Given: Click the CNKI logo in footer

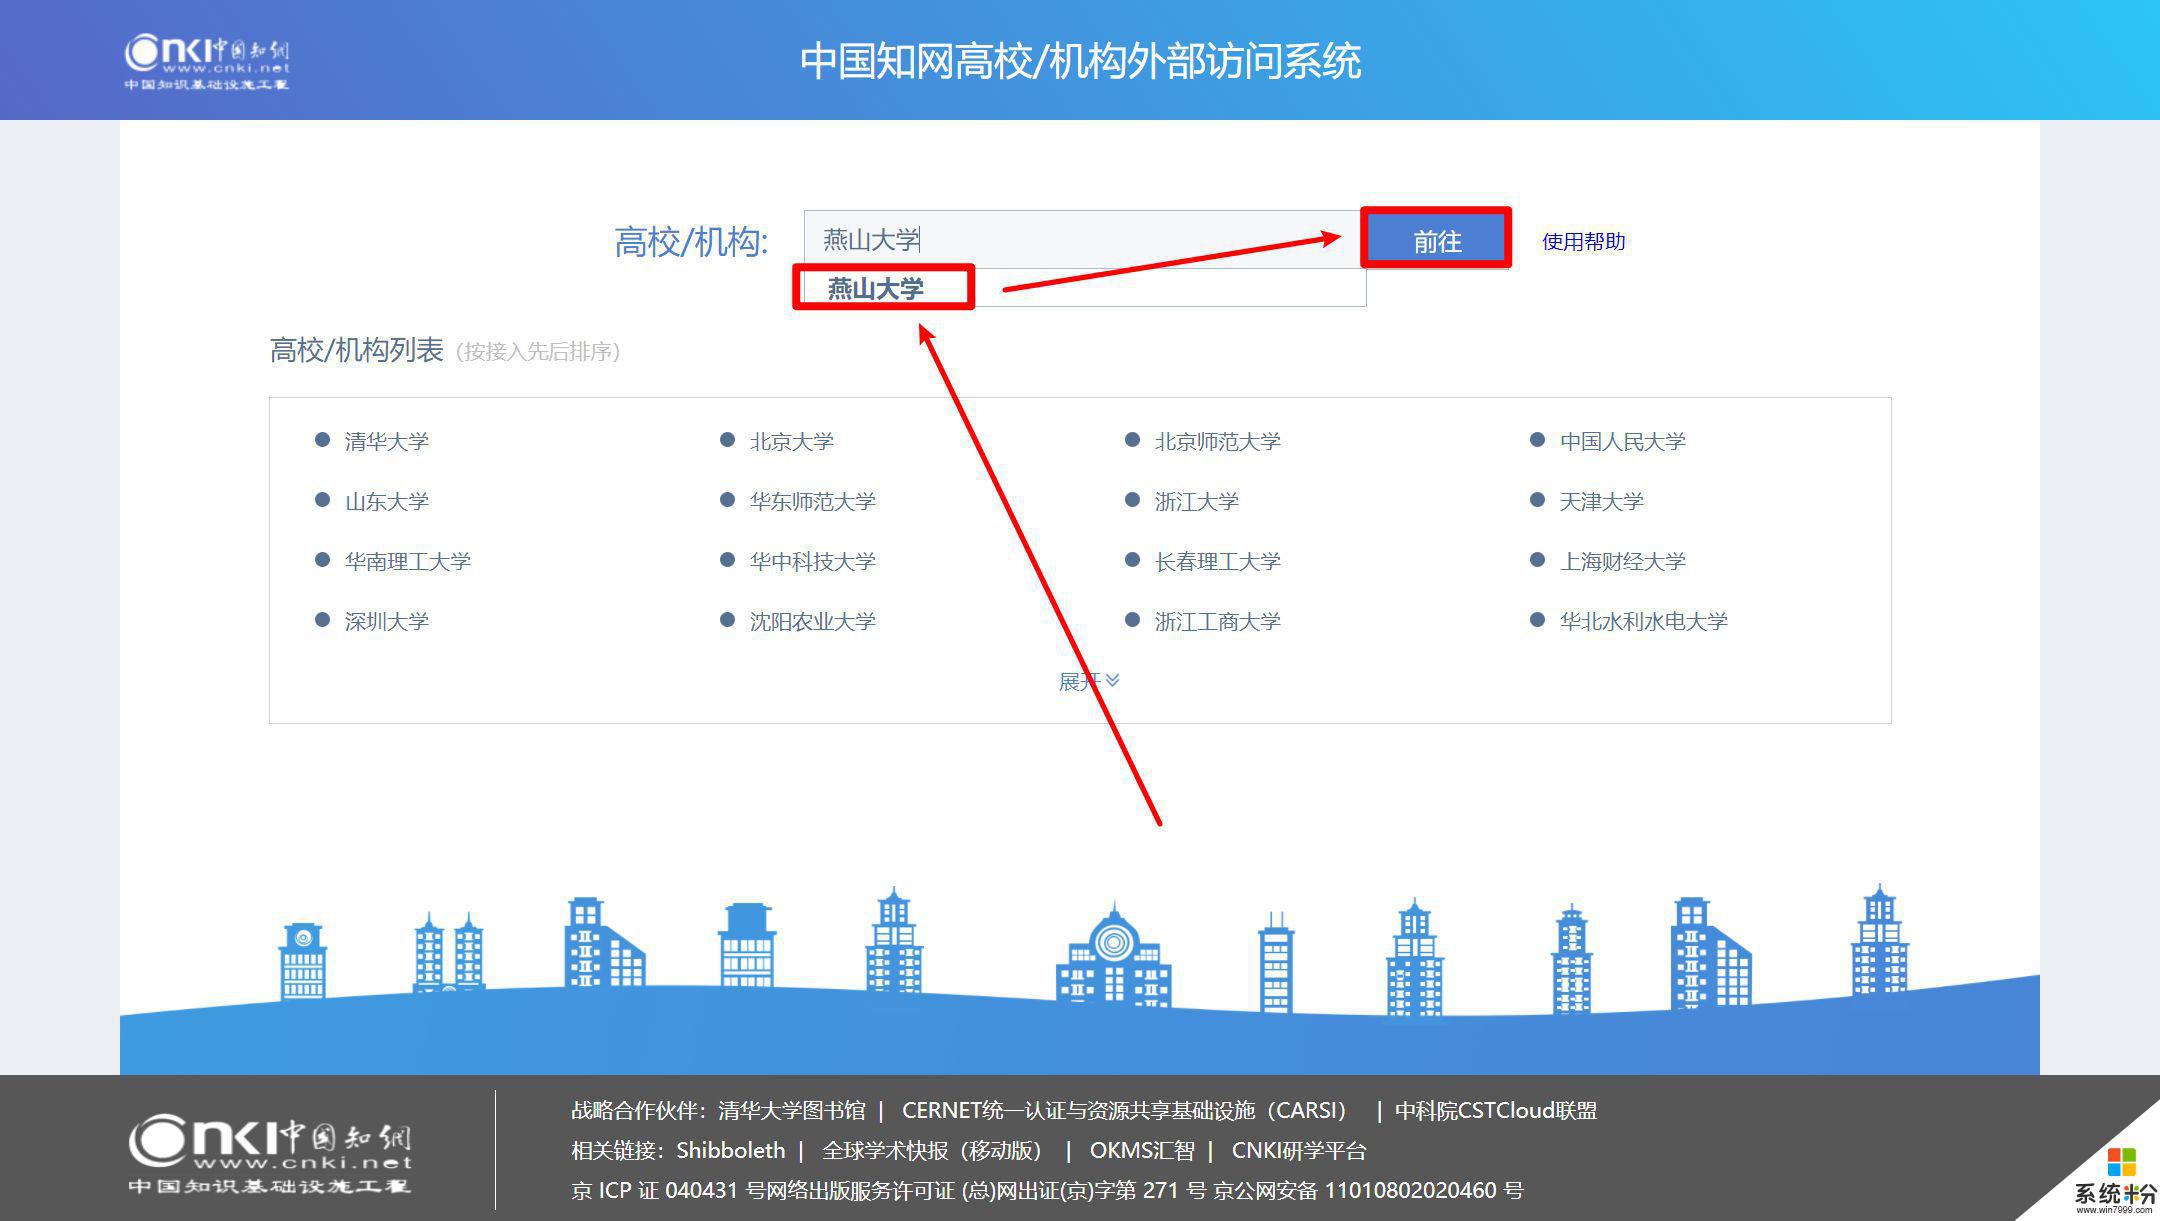Looking at the screenshot, I should click(x=270, y=1153).
